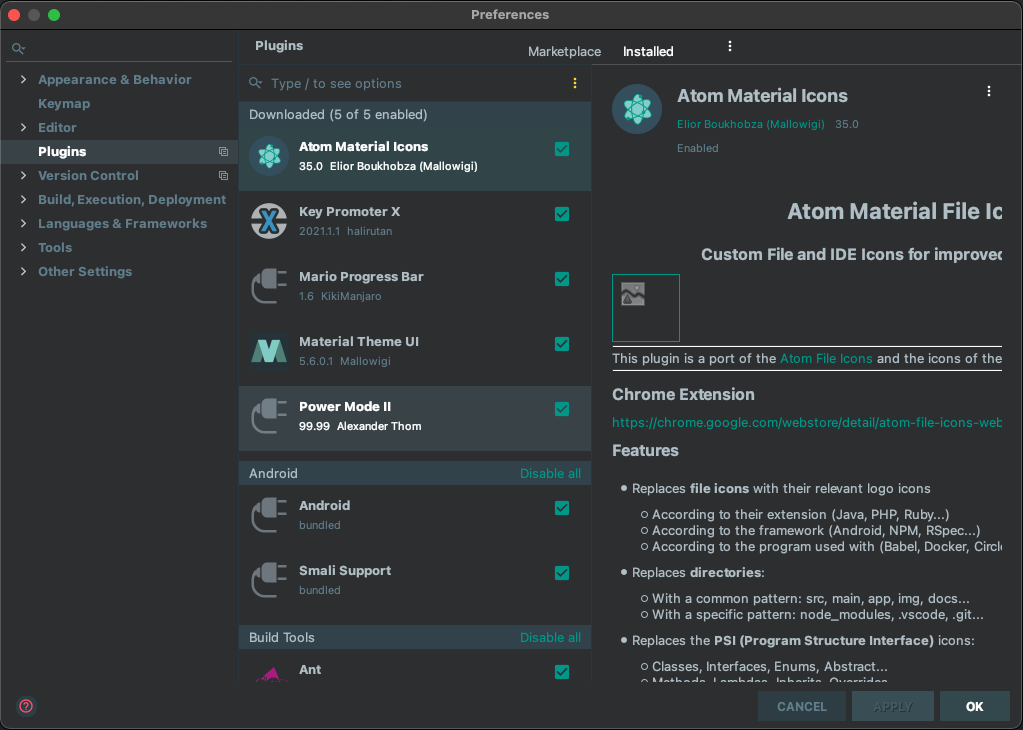Confirm with the OK button

(974, 707)
